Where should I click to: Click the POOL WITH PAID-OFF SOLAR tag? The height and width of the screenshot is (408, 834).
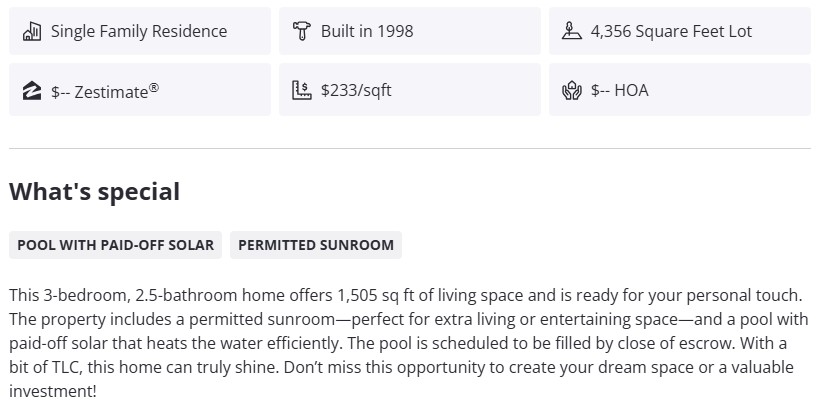pyautogui.click(x=116, y=245)
